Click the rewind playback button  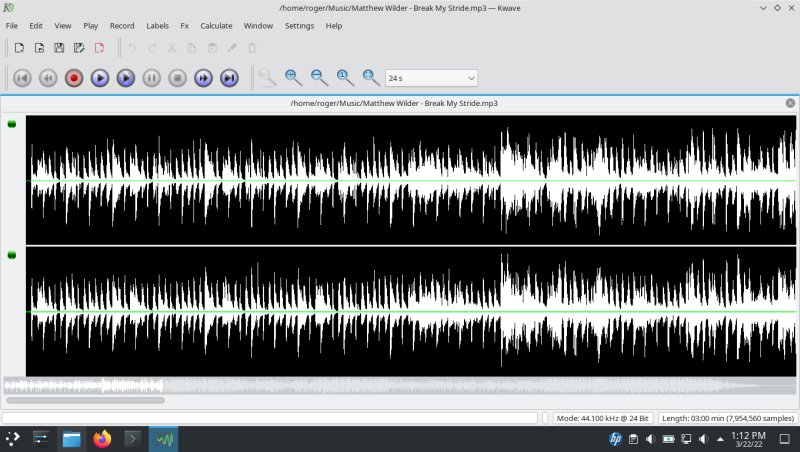pos(48,78)
